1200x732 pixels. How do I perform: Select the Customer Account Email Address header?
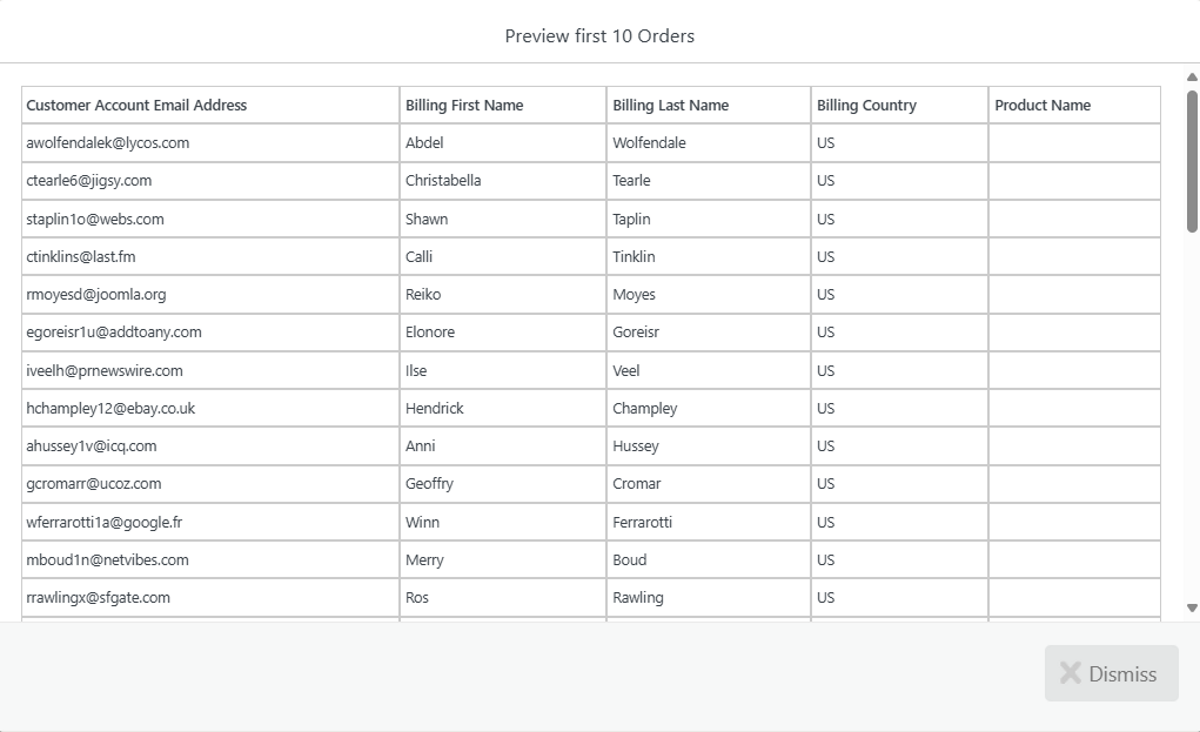click(x=136, y=105)
